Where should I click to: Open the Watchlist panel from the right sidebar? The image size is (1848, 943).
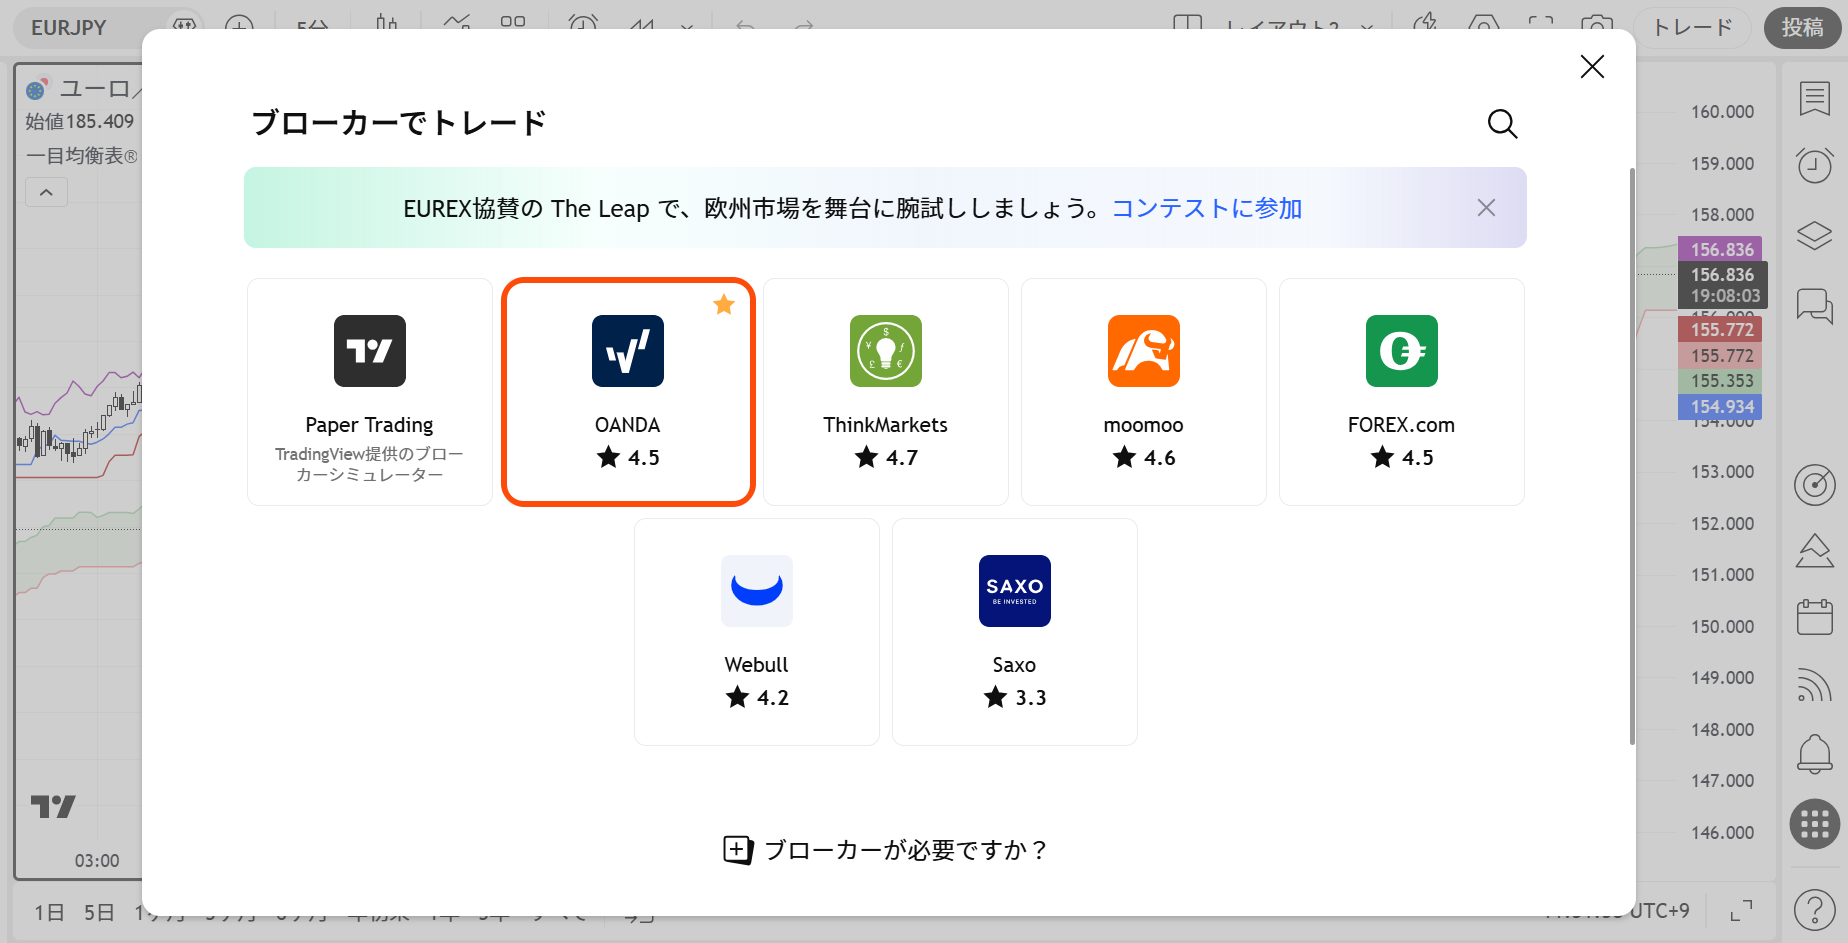coord(1815,98)
